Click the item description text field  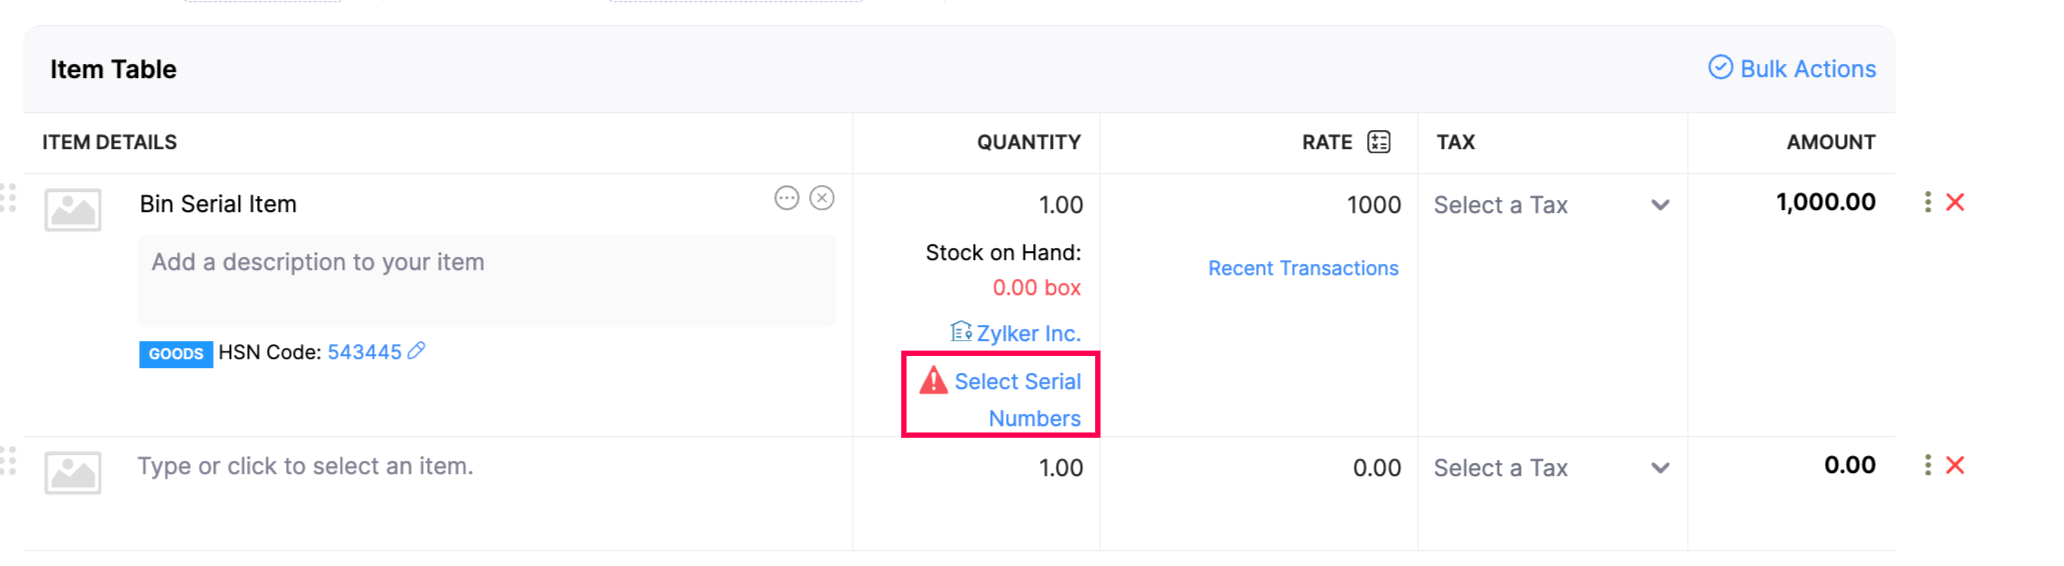pos(486,280)
